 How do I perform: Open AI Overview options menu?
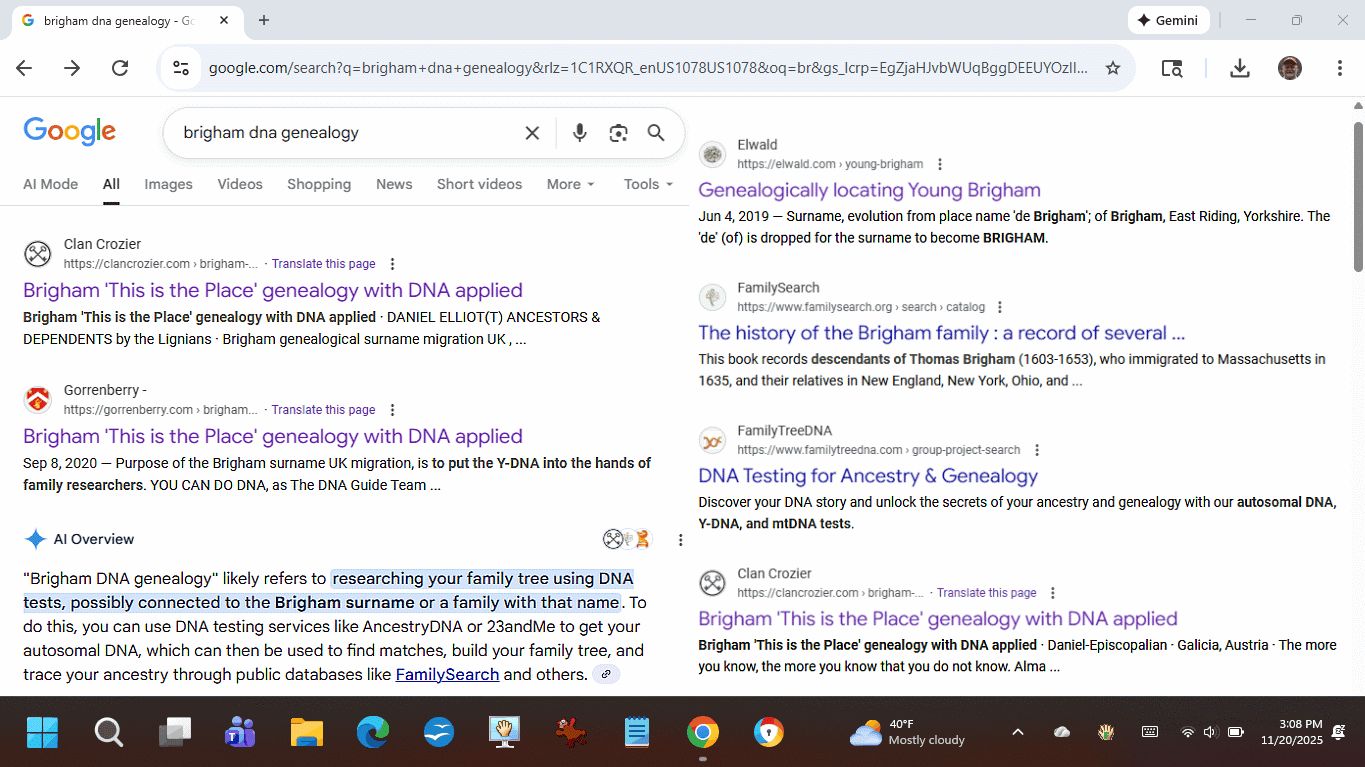680,540
